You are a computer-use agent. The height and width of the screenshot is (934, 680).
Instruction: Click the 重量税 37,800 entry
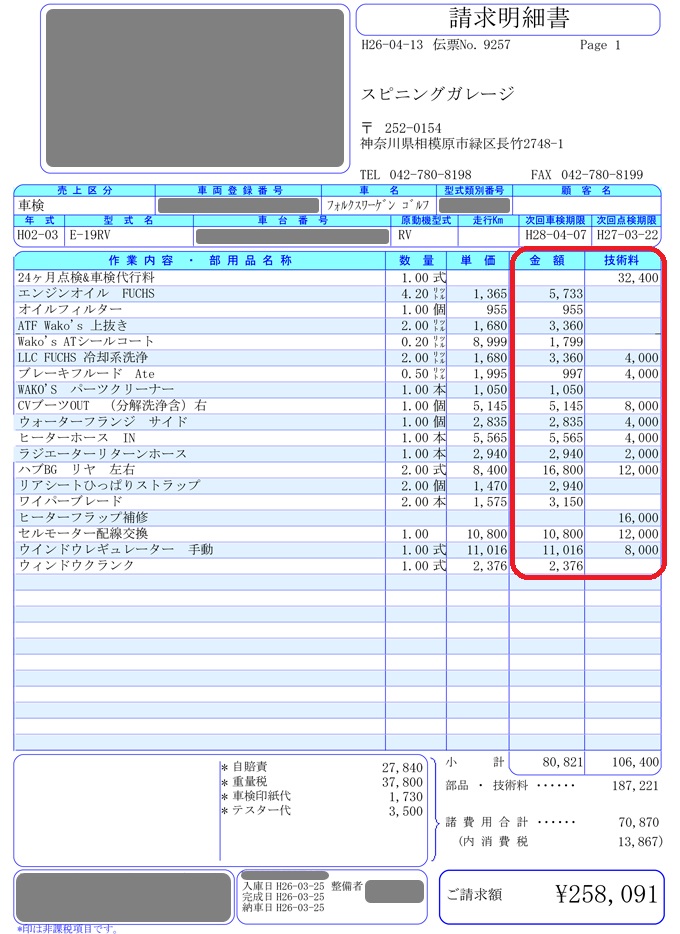click(x=322, y=782)
